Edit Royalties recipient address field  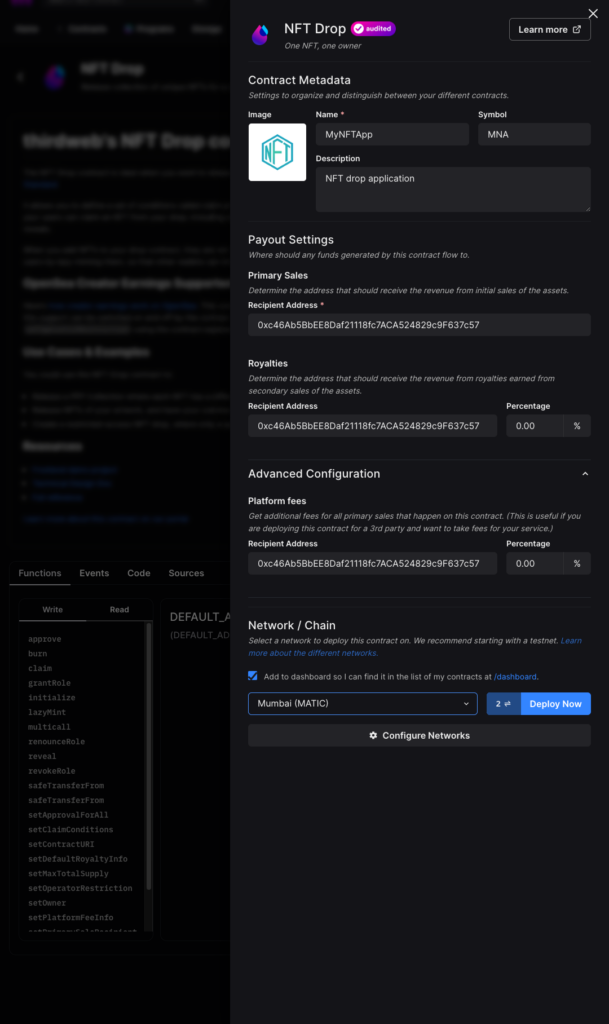pyautogui.click(x=372, y=426)
